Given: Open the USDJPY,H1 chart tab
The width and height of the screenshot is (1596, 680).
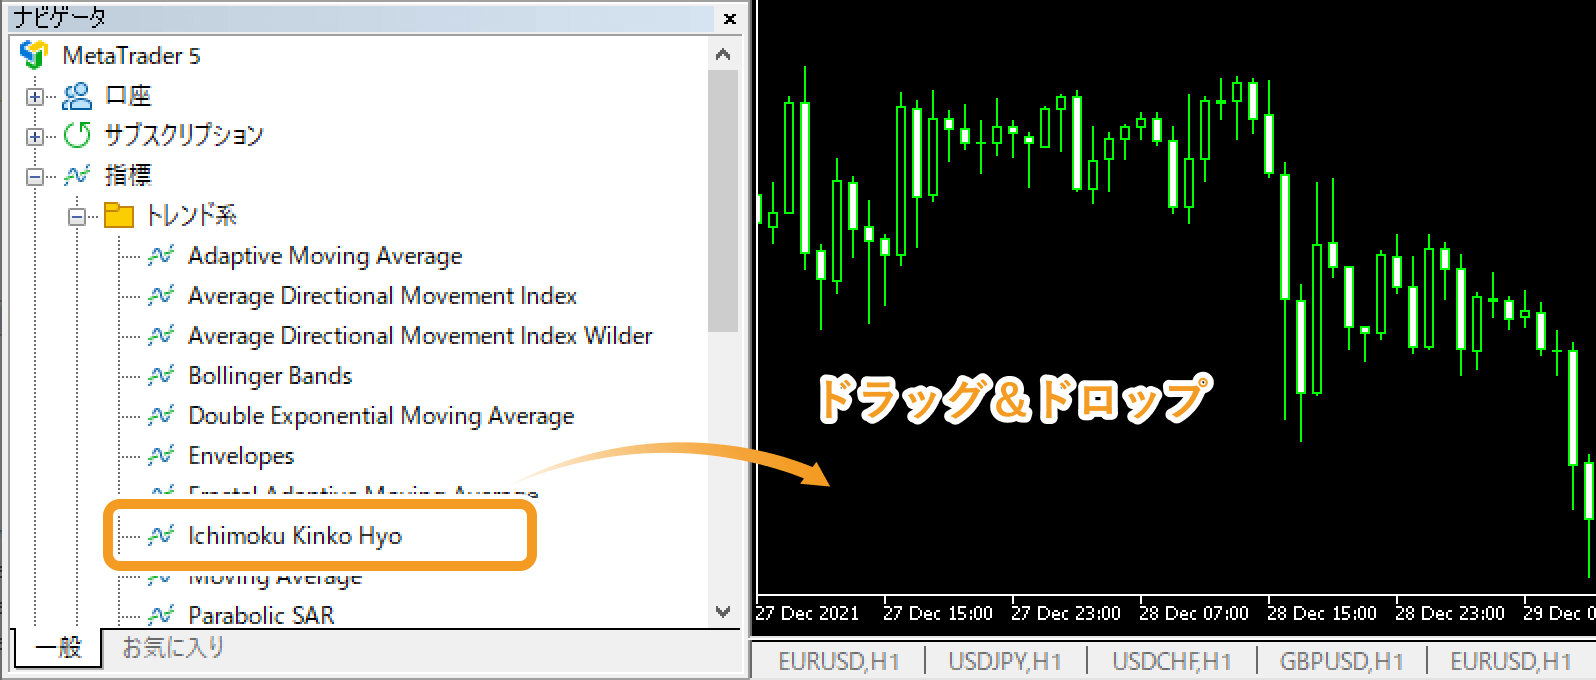Looking at the screenshot, I should coord(1004,662).
